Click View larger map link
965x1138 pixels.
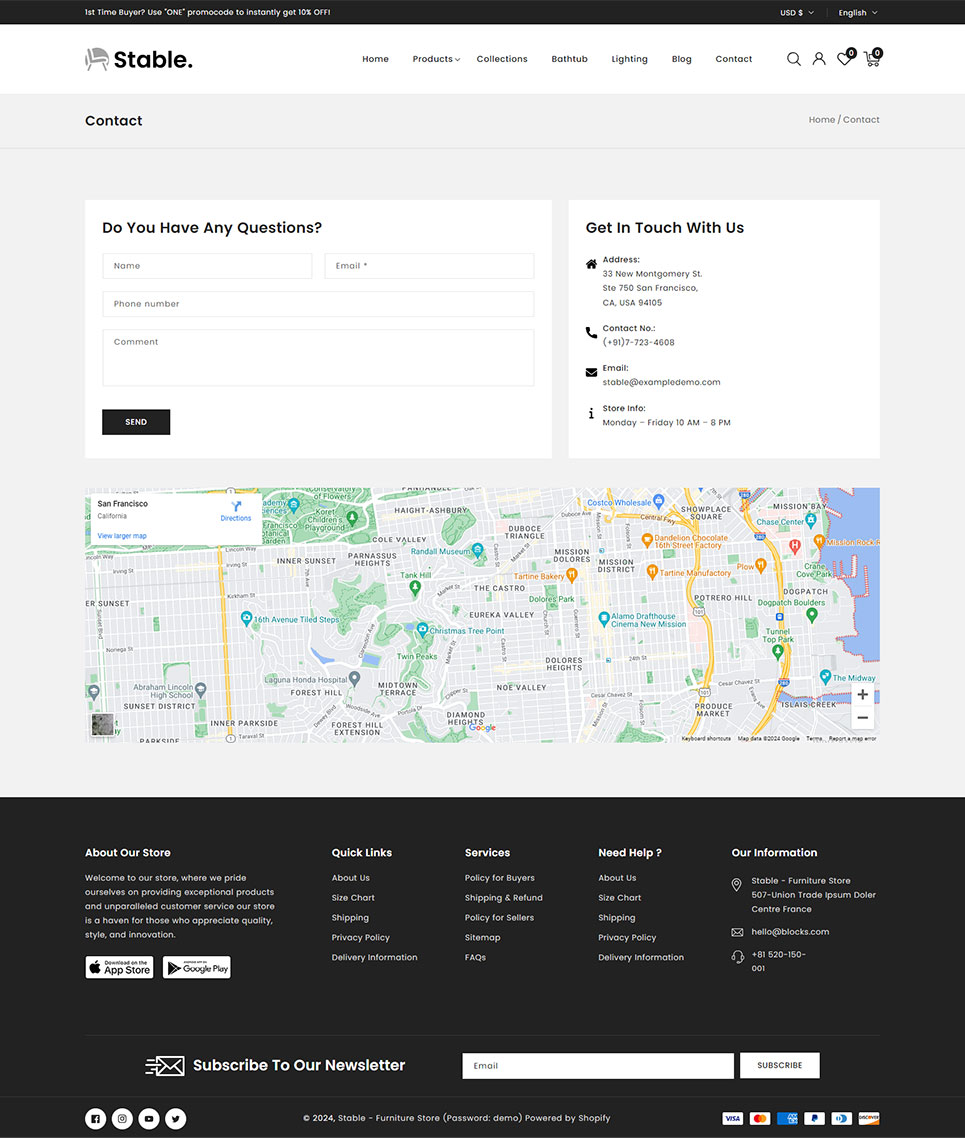[x=122, y=536]
